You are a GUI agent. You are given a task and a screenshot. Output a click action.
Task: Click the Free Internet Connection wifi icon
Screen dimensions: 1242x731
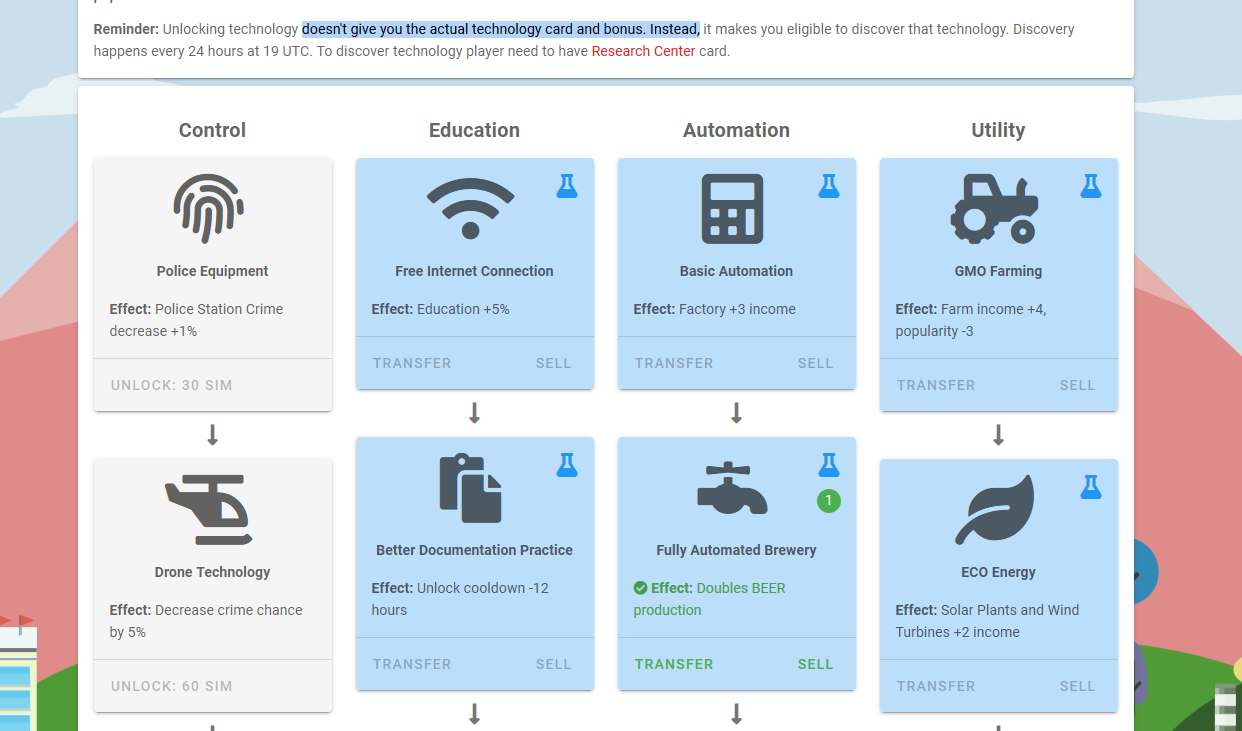pyautogui.click(x=470, y=208)
